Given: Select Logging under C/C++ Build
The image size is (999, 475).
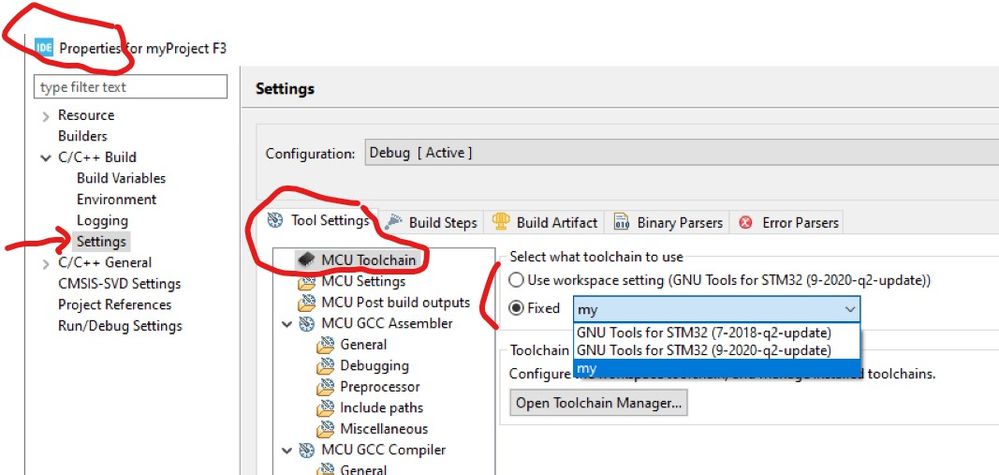Looking at the screenshot, I should (103, 220).
